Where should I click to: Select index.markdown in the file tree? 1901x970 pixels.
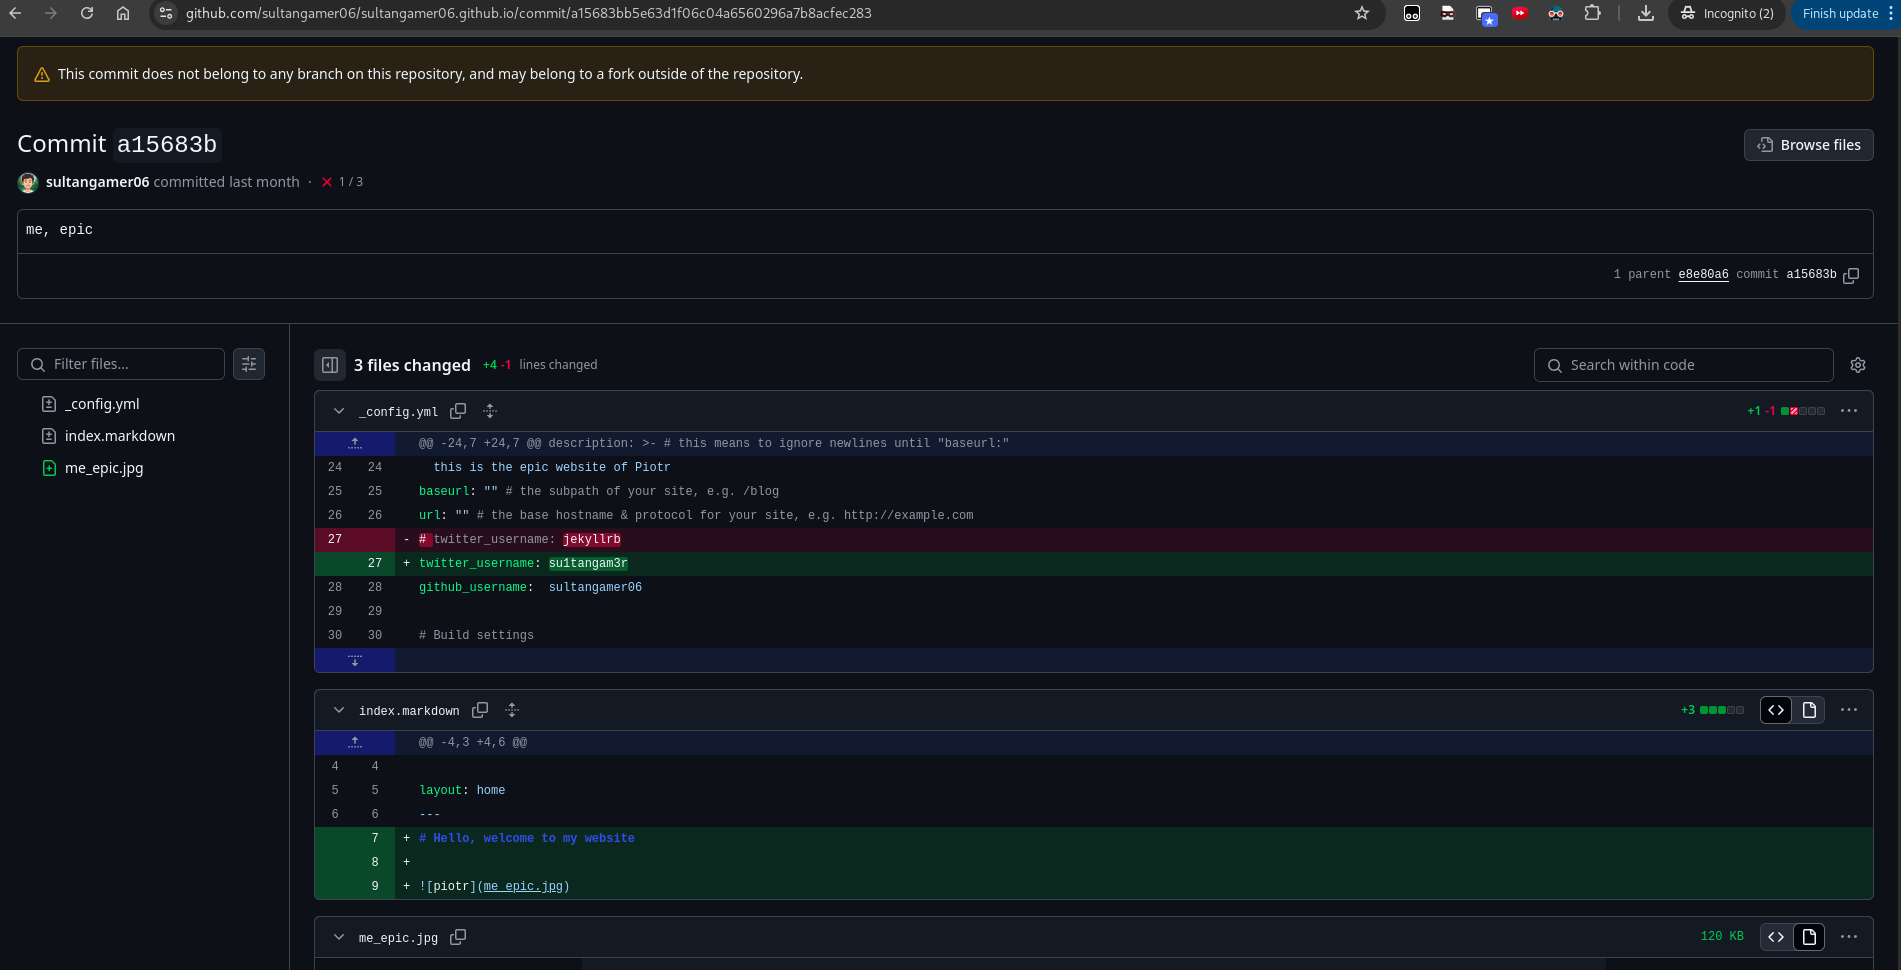click(119, 436)
